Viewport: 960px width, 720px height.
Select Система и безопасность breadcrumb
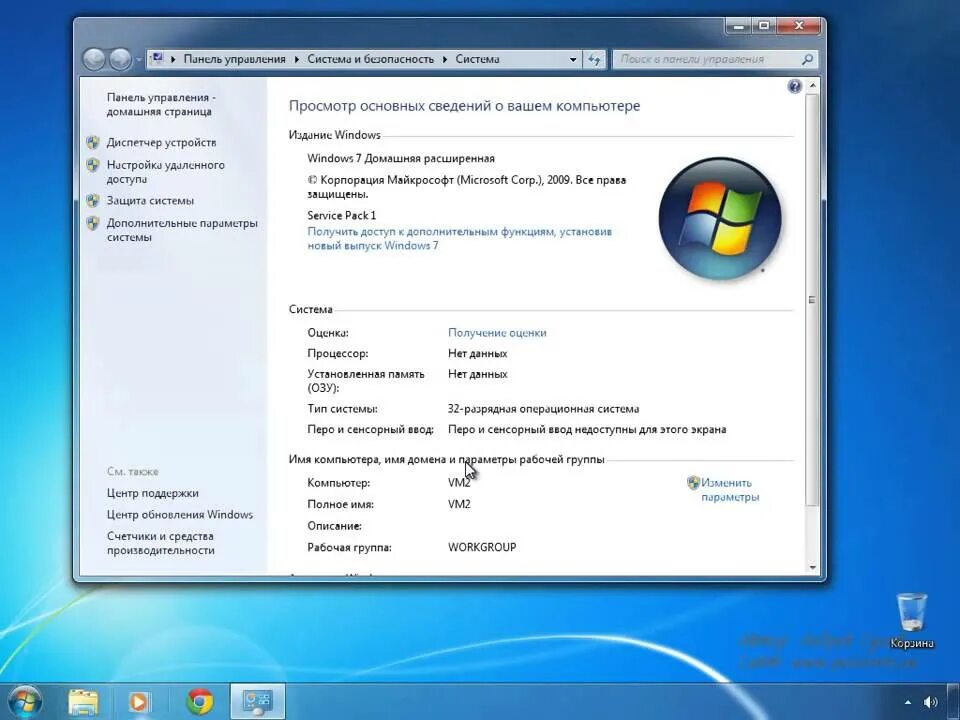(370, 59)
